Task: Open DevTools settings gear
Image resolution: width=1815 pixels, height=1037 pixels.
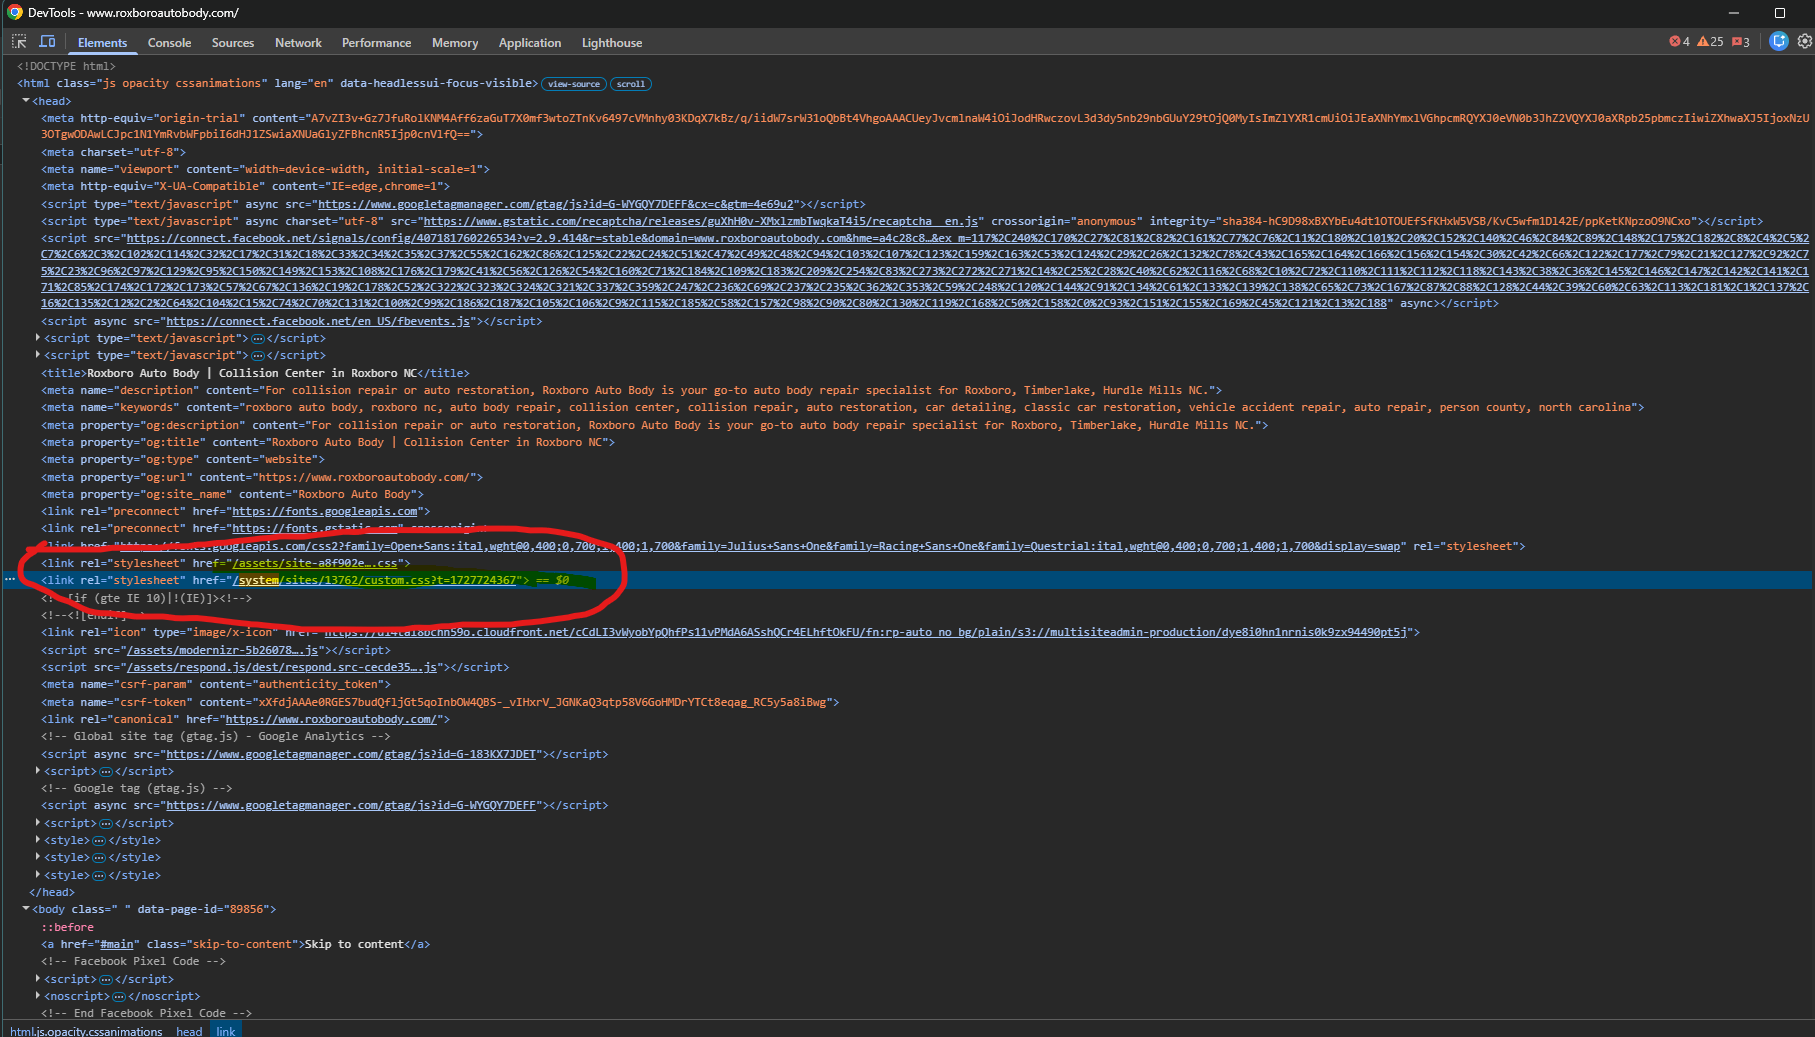Action: click(x=1804, y=41)
